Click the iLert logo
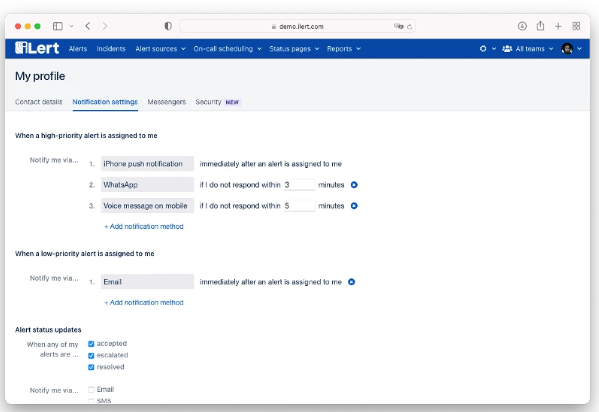The height and width of the screenshot is (412, 599). (x=37, y=48)
